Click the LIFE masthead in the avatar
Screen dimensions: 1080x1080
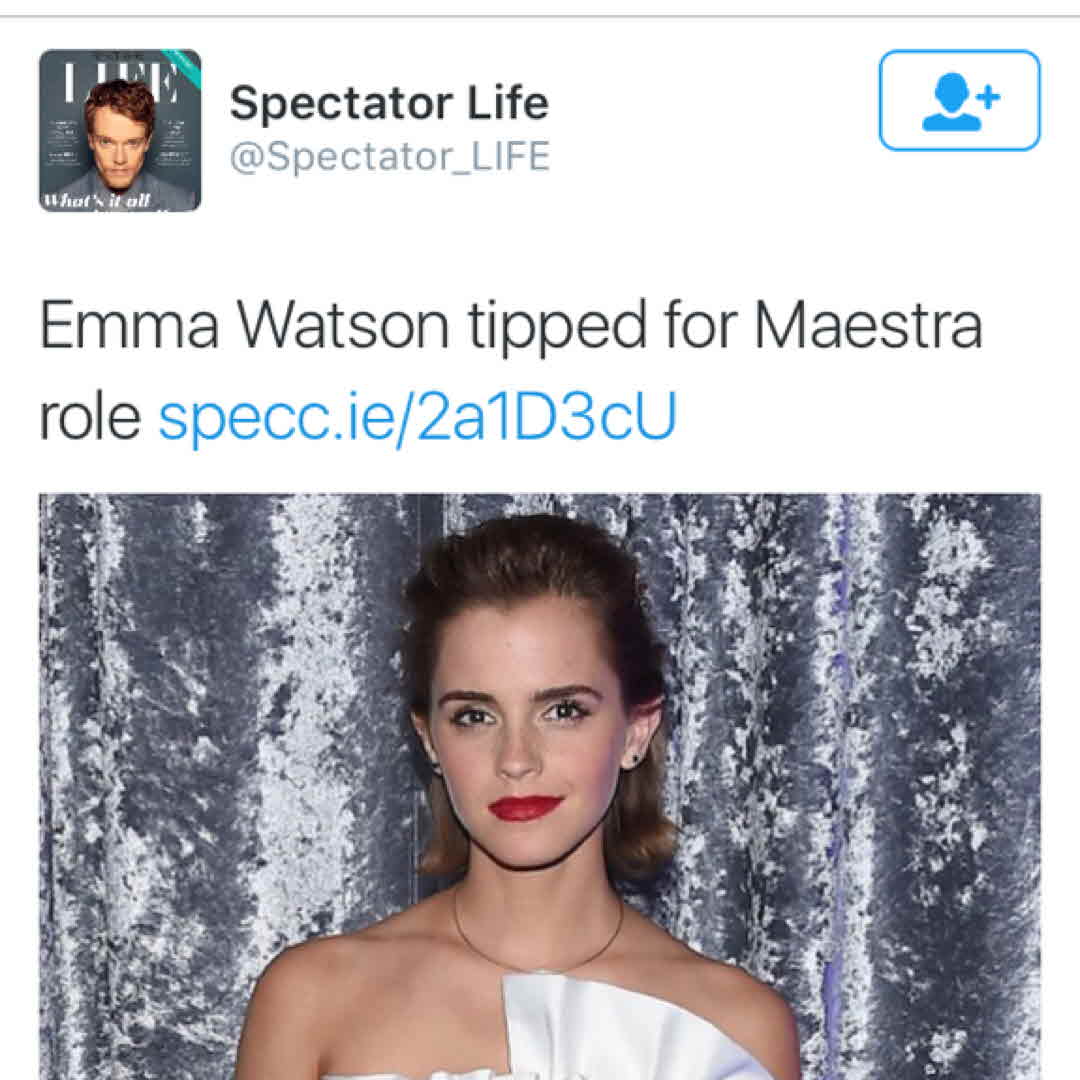[x=120, y=80]
